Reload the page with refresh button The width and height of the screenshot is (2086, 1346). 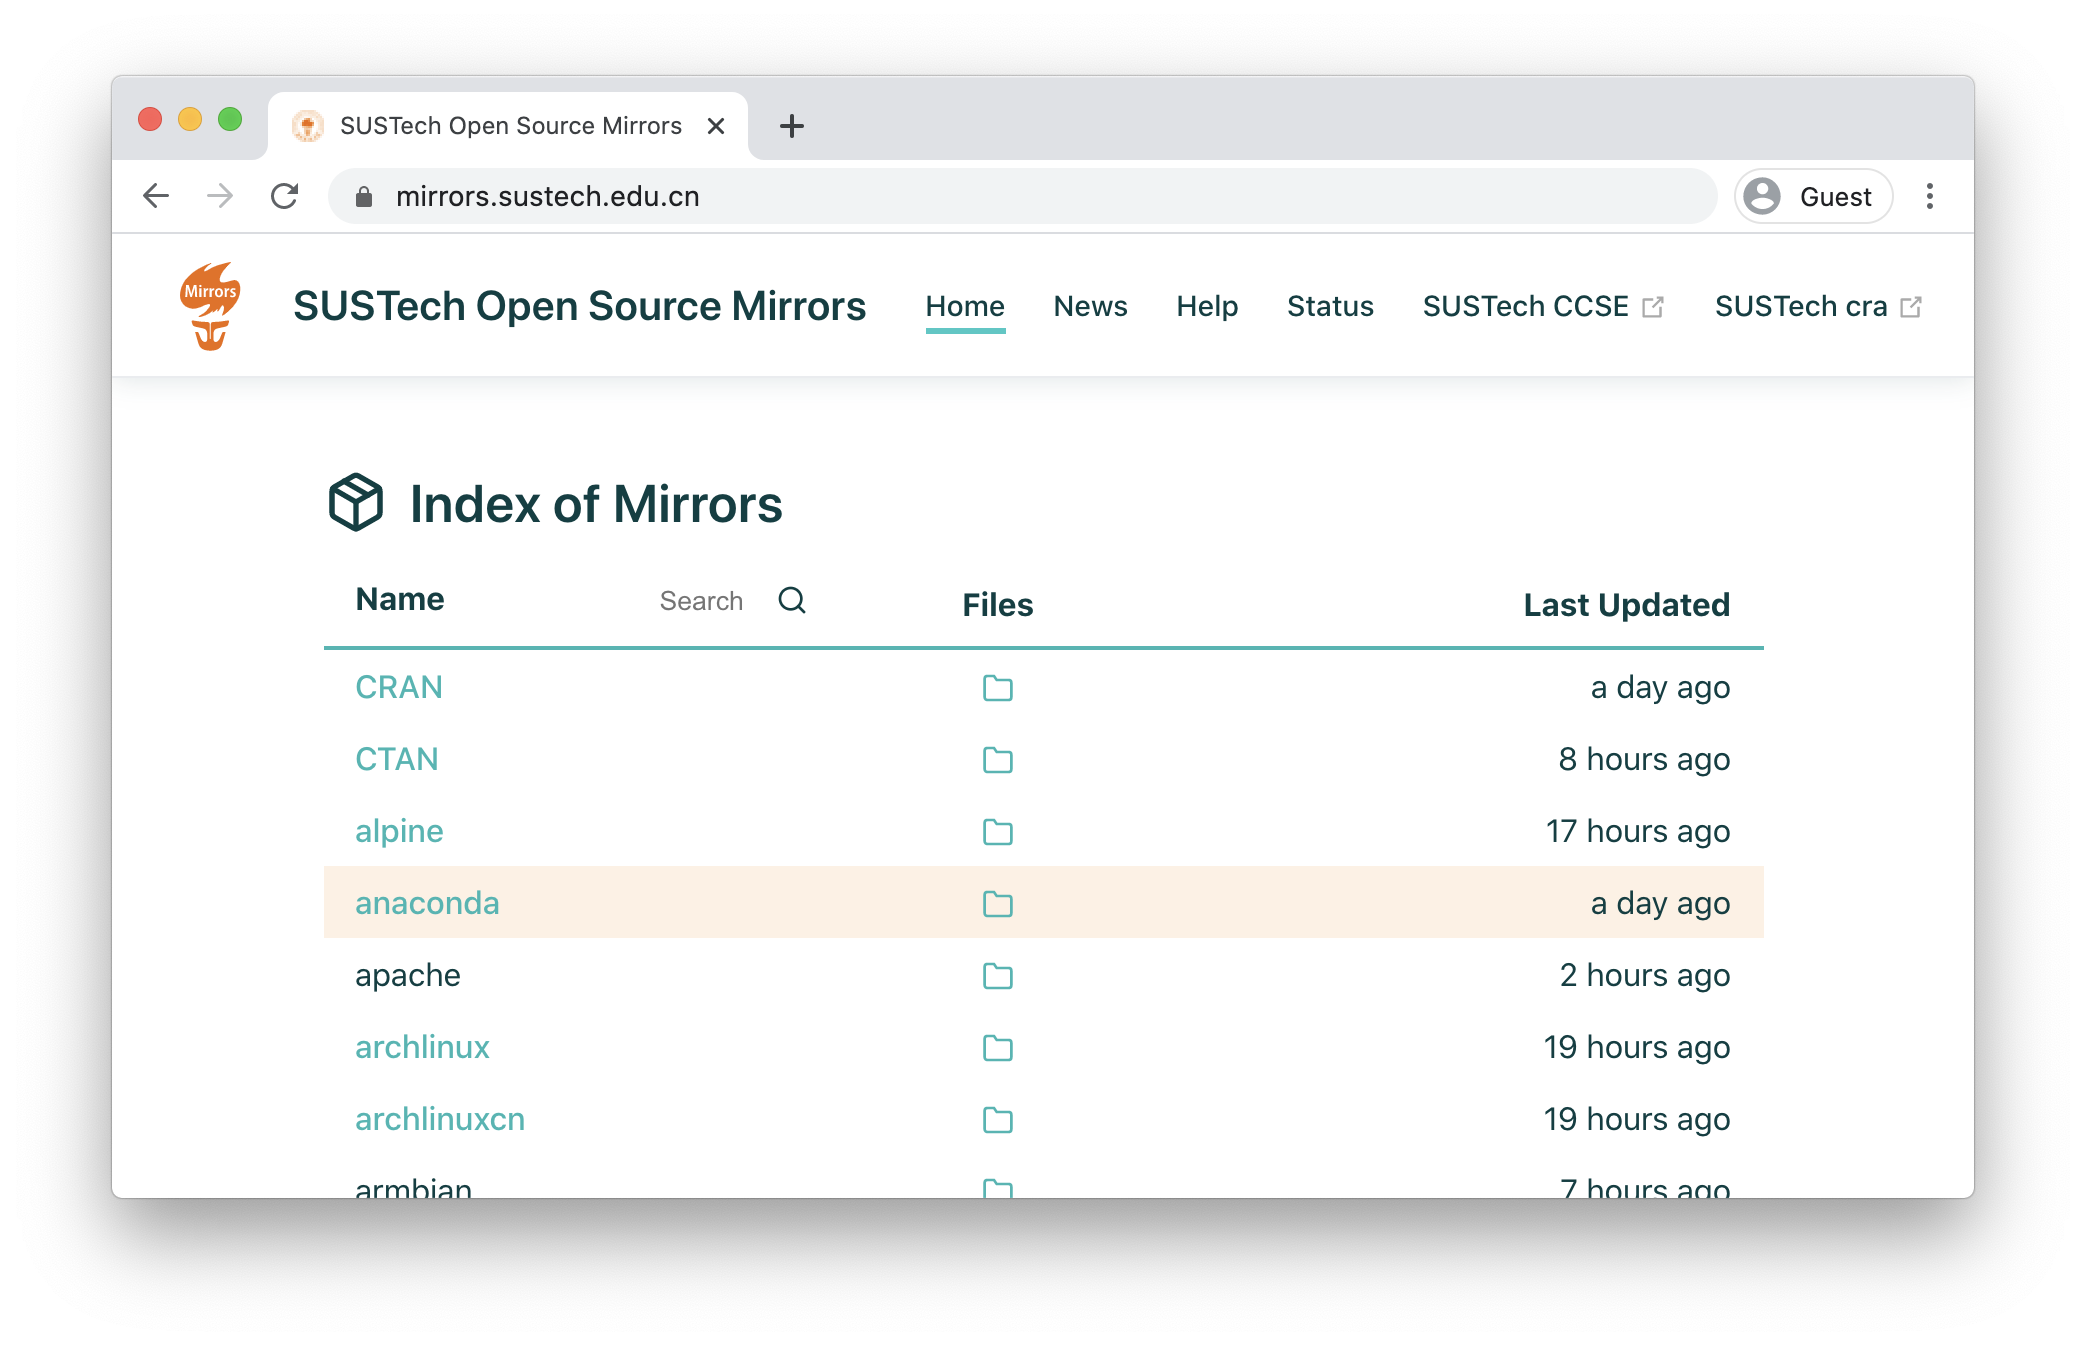click(285, 196)
